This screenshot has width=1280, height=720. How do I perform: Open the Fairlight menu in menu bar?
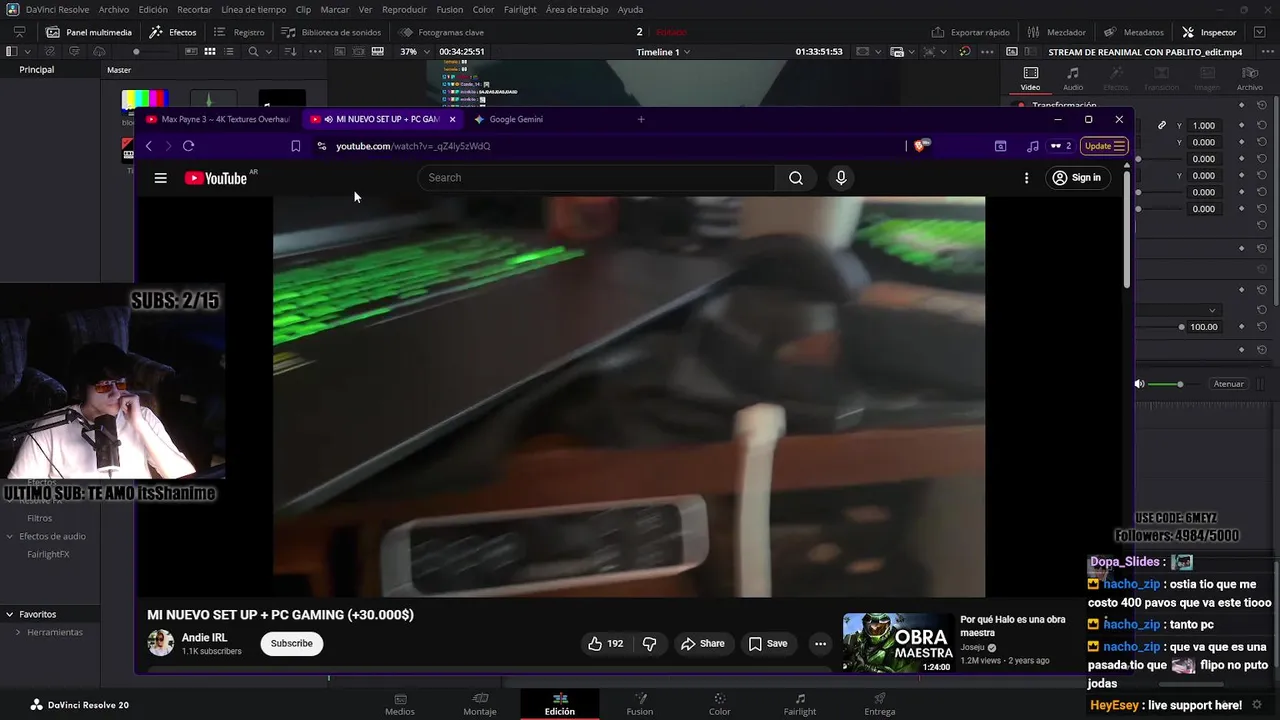point(520,9)
